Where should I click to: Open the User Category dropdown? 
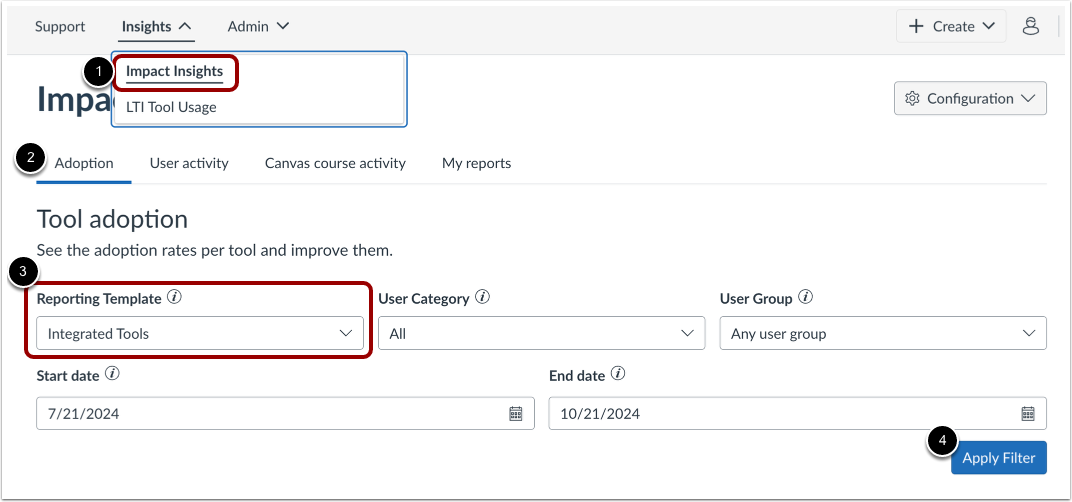click(x=541, y=334)
